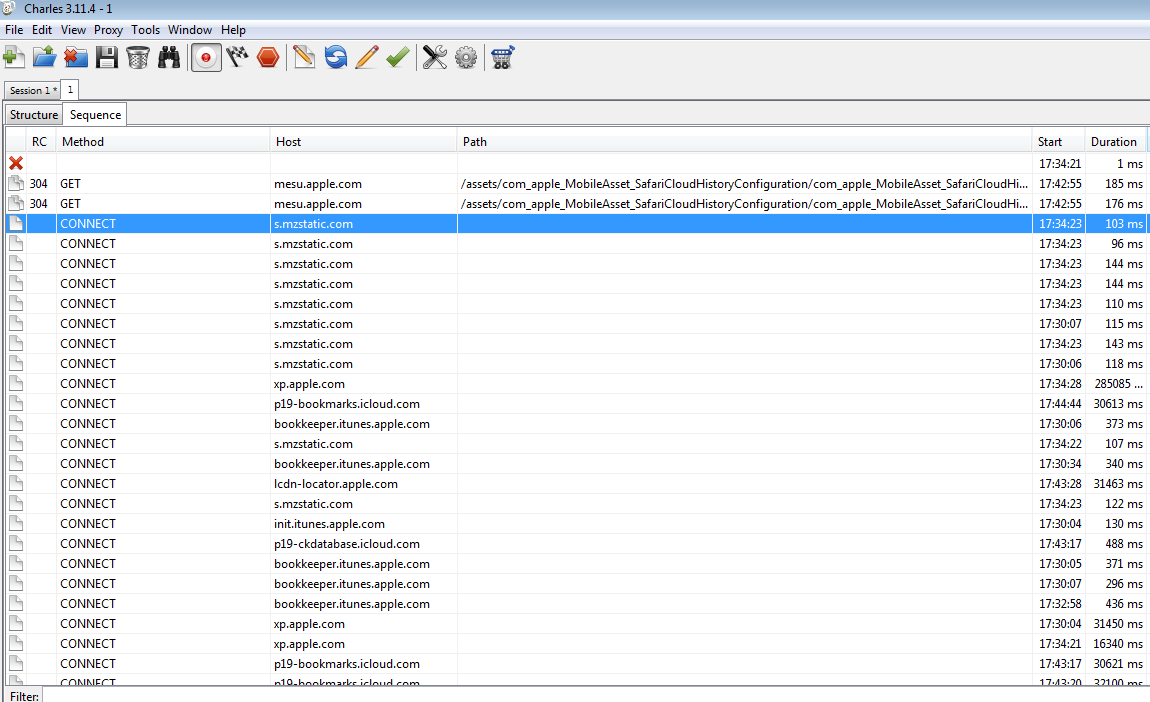Sort by the Method column header
Screen dimensions: 1150x702
(163, 142)
